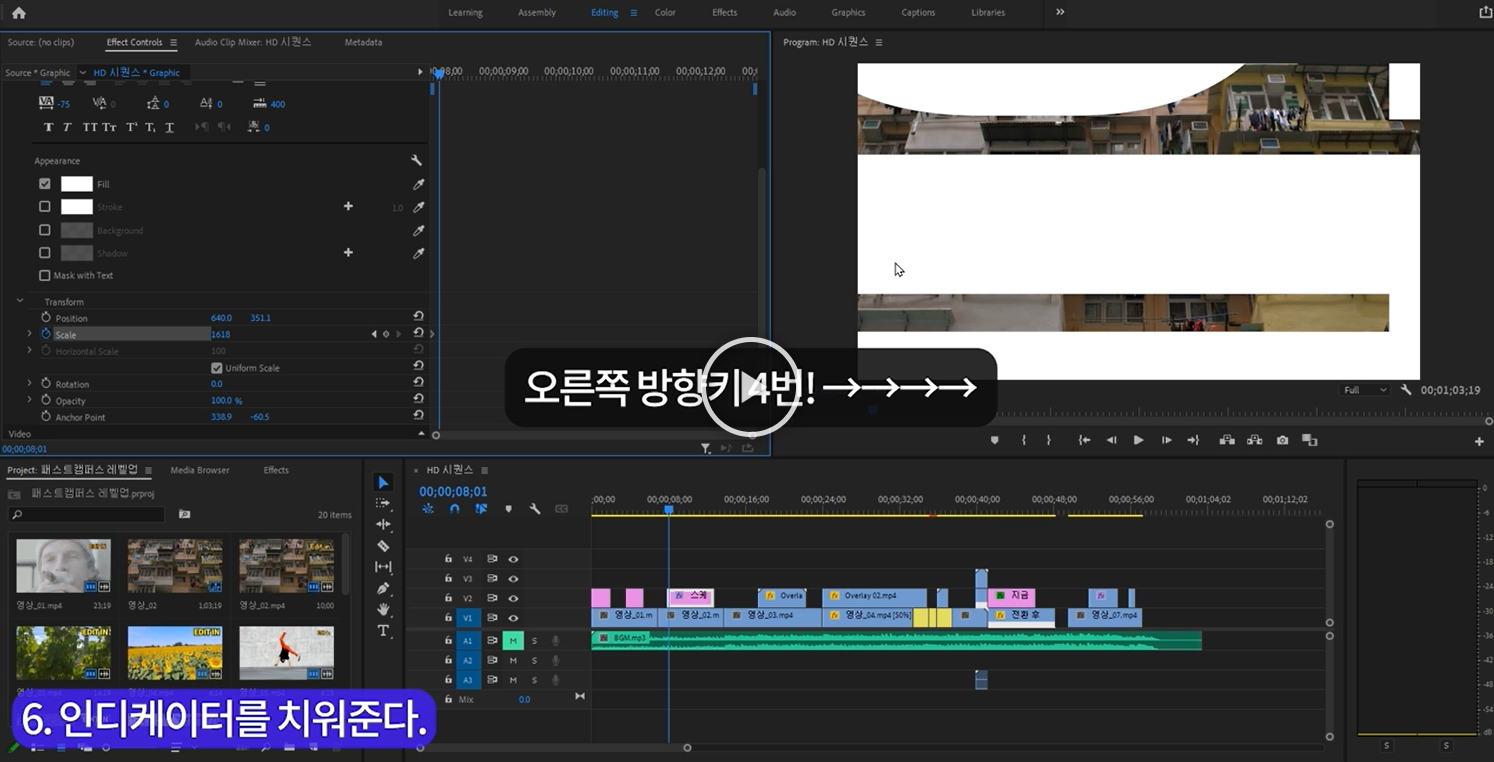Switch to Audio workspace

tap(785, 13)
